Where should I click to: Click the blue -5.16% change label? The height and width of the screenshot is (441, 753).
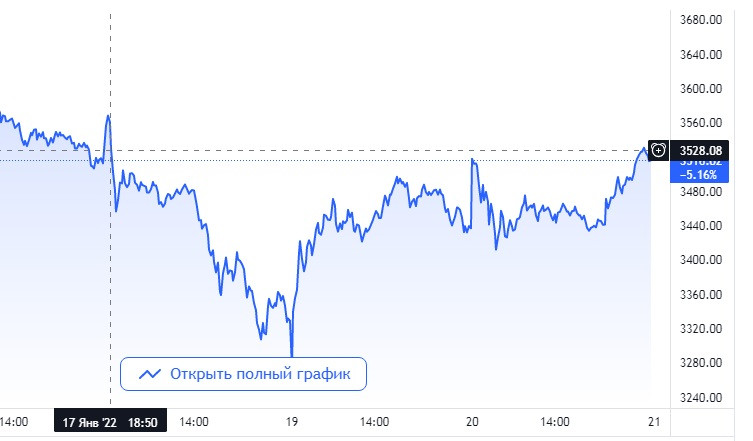tap(700, 172)
